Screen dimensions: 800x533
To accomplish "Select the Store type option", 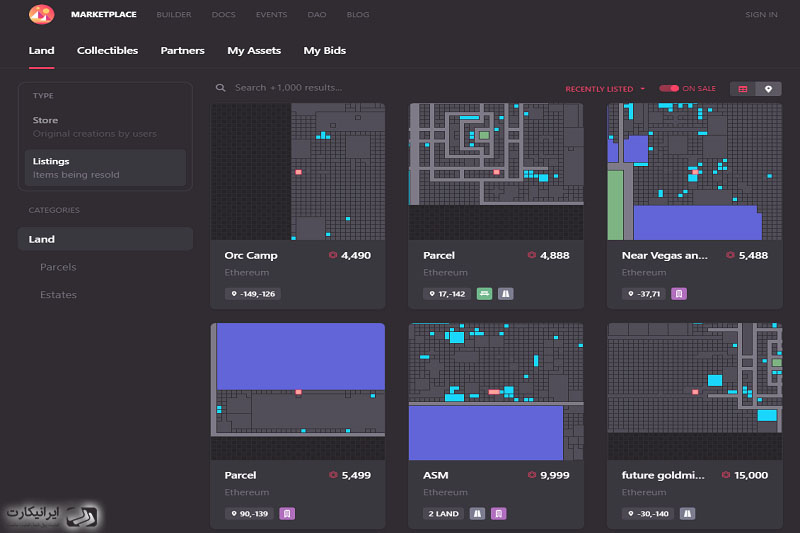I will 105,126.
